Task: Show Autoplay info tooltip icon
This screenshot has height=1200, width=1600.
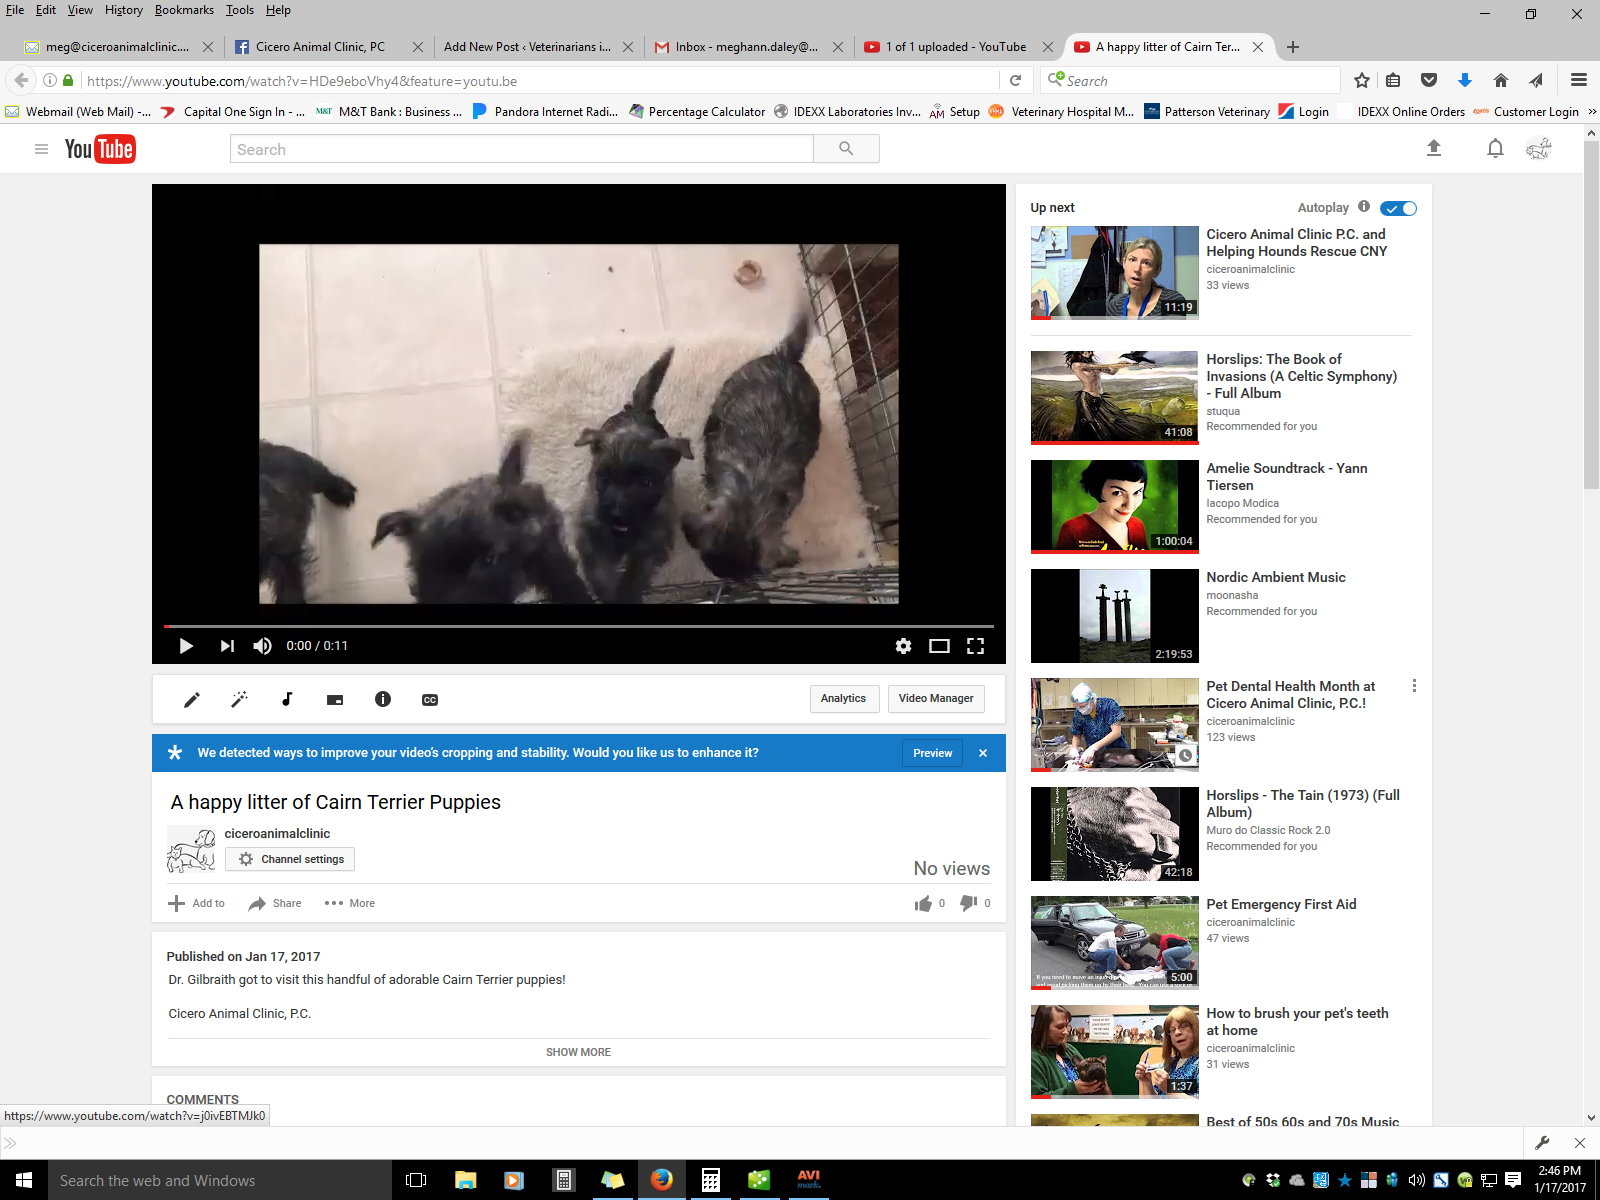Action: pyautogui.click(x=1364, y=207)
